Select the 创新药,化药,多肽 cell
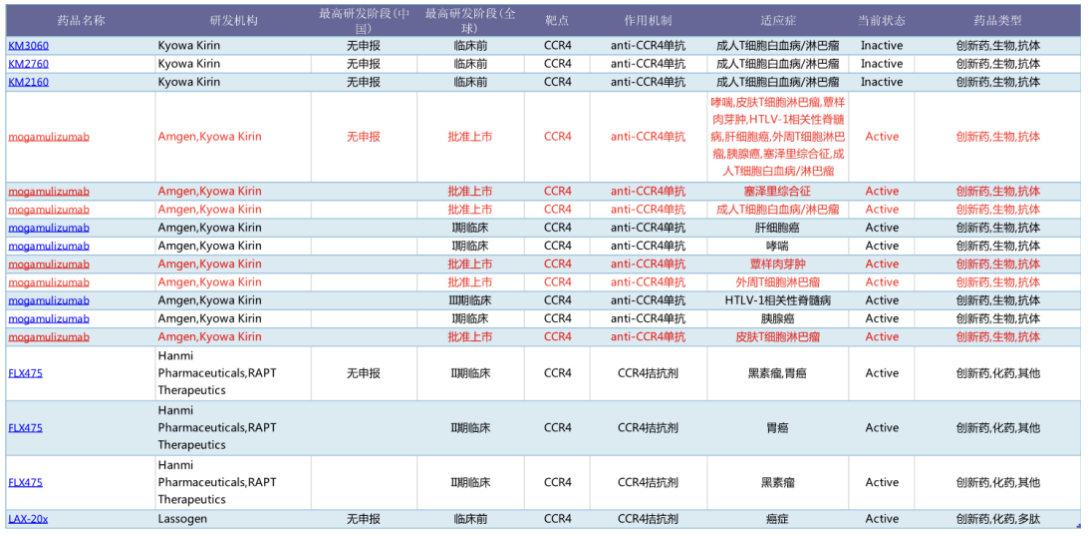1090x536 pixels. pyautogui.click(x=998, y=519)
